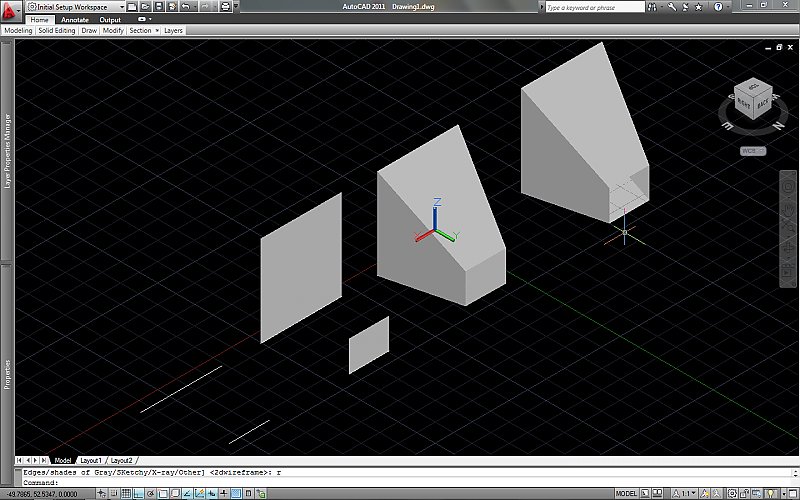Viewport: 800px width, 500px height.
Task: Click the Save icon in quick access toolbar
Action: [x=159, y=7]
